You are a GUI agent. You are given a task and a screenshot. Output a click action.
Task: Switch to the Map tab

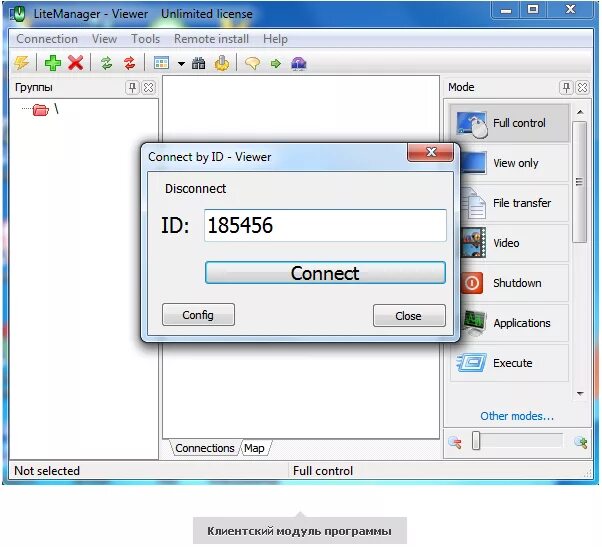point(254,448)
